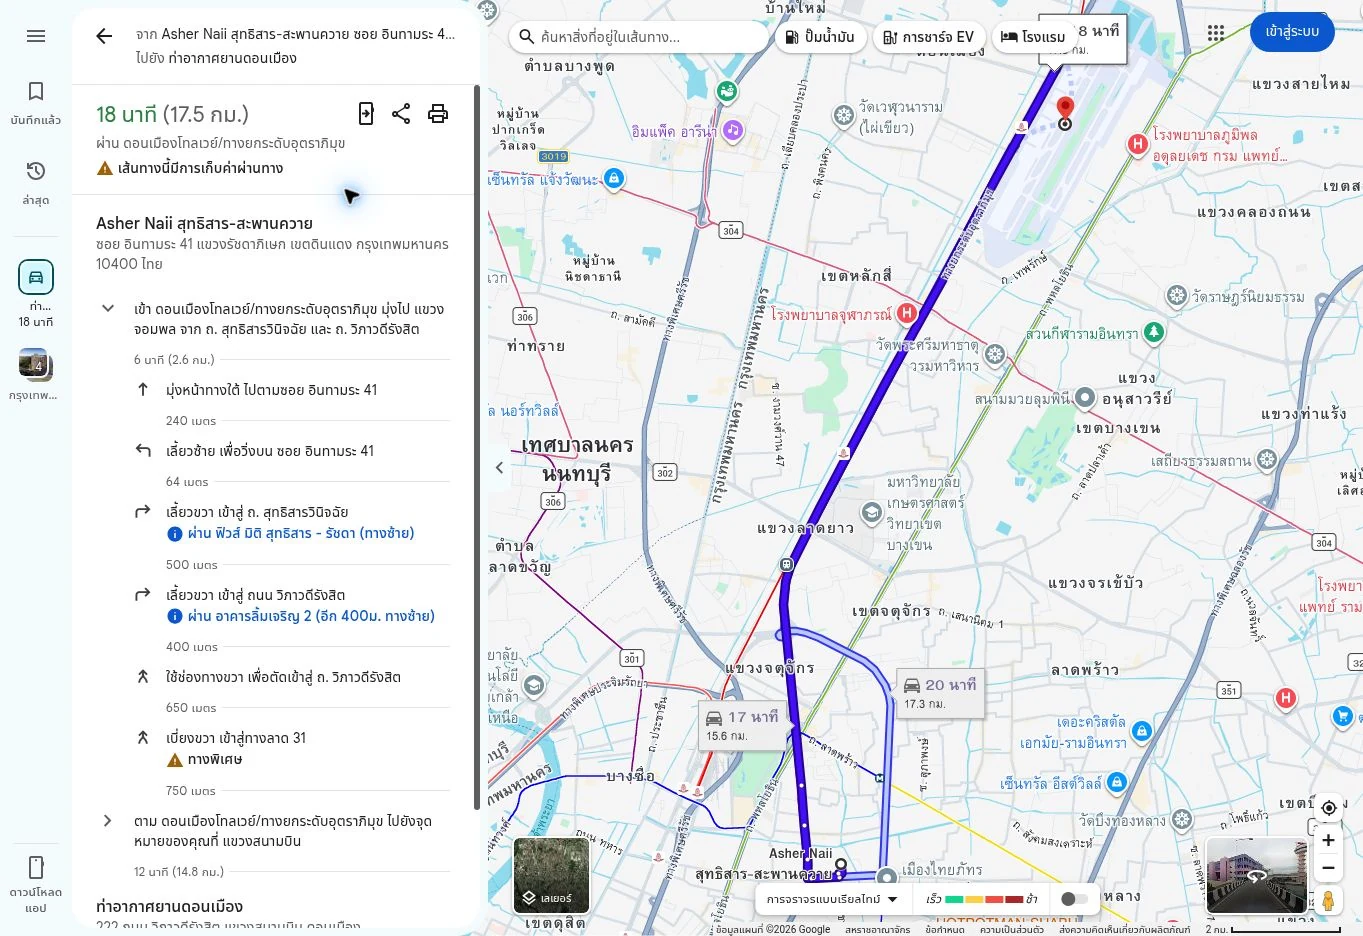Image resolution: width=1363 pixels, height=936 pixels.
Task: Click the directions panel scrollbar
Action: point(476,447)
